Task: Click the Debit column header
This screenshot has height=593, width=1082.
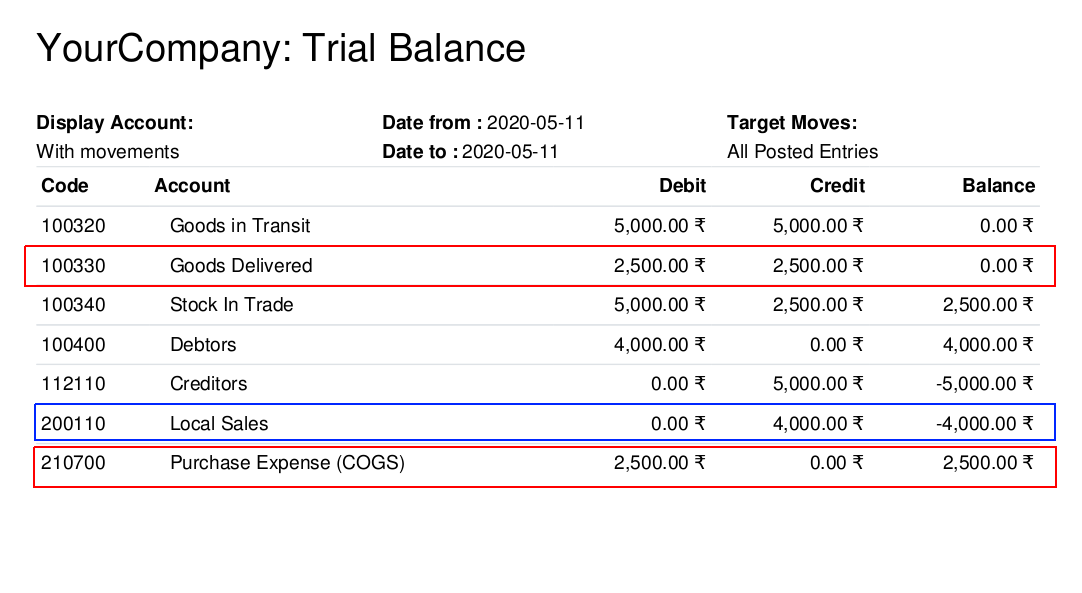Action: 682,186
